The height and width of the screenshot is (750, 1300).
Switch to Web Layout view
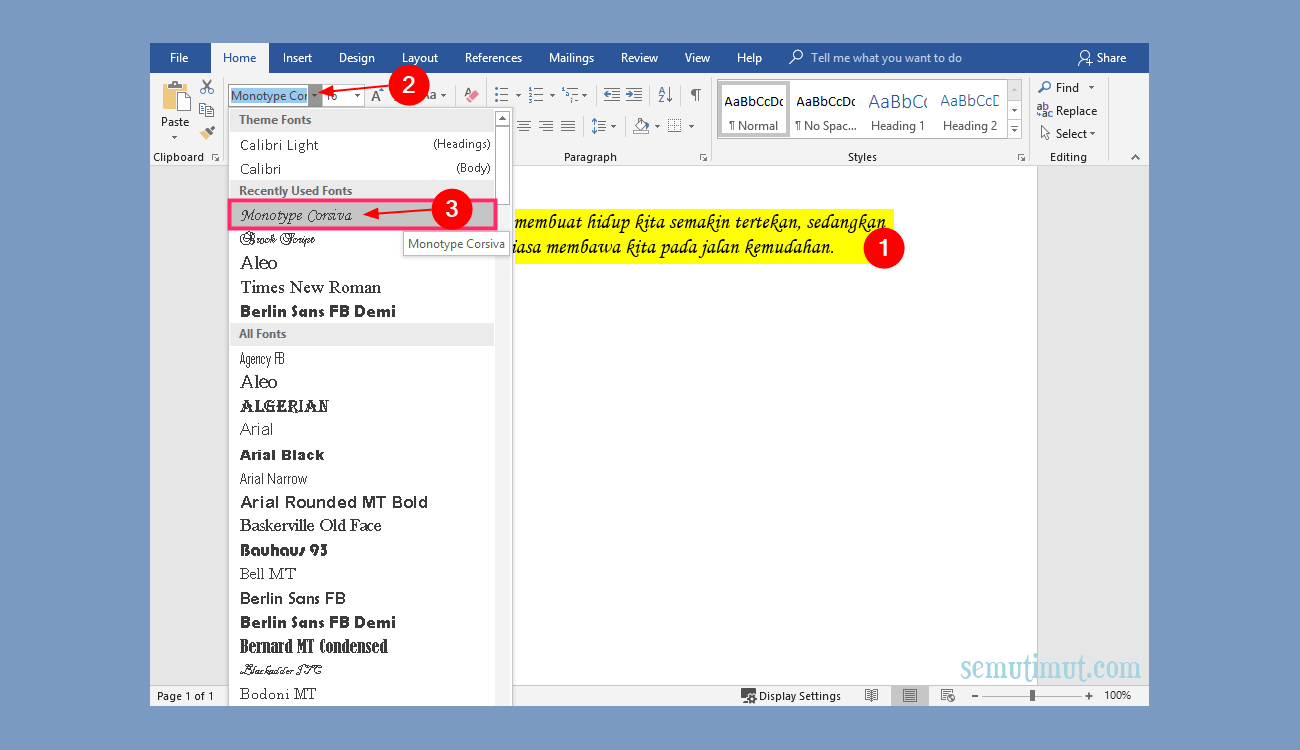[947, 696]
